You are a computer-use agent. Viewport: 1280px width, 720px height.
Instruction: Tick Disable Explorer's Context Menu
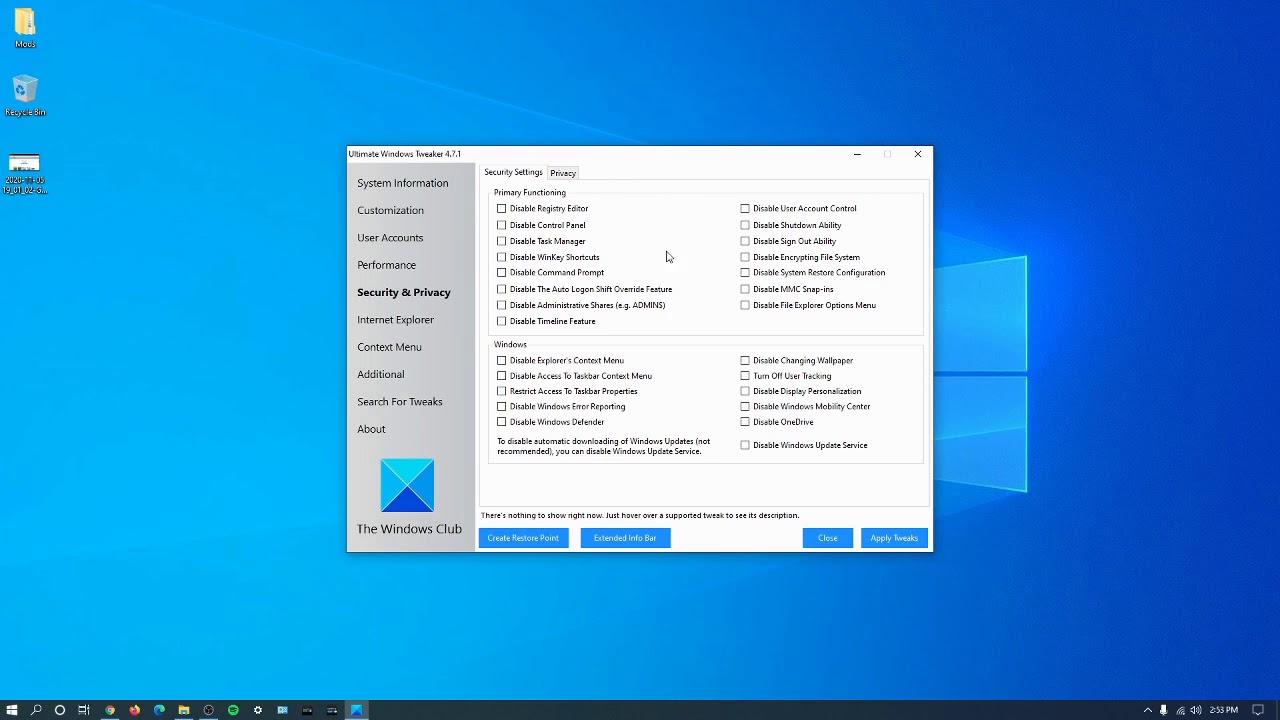(502, 360)
